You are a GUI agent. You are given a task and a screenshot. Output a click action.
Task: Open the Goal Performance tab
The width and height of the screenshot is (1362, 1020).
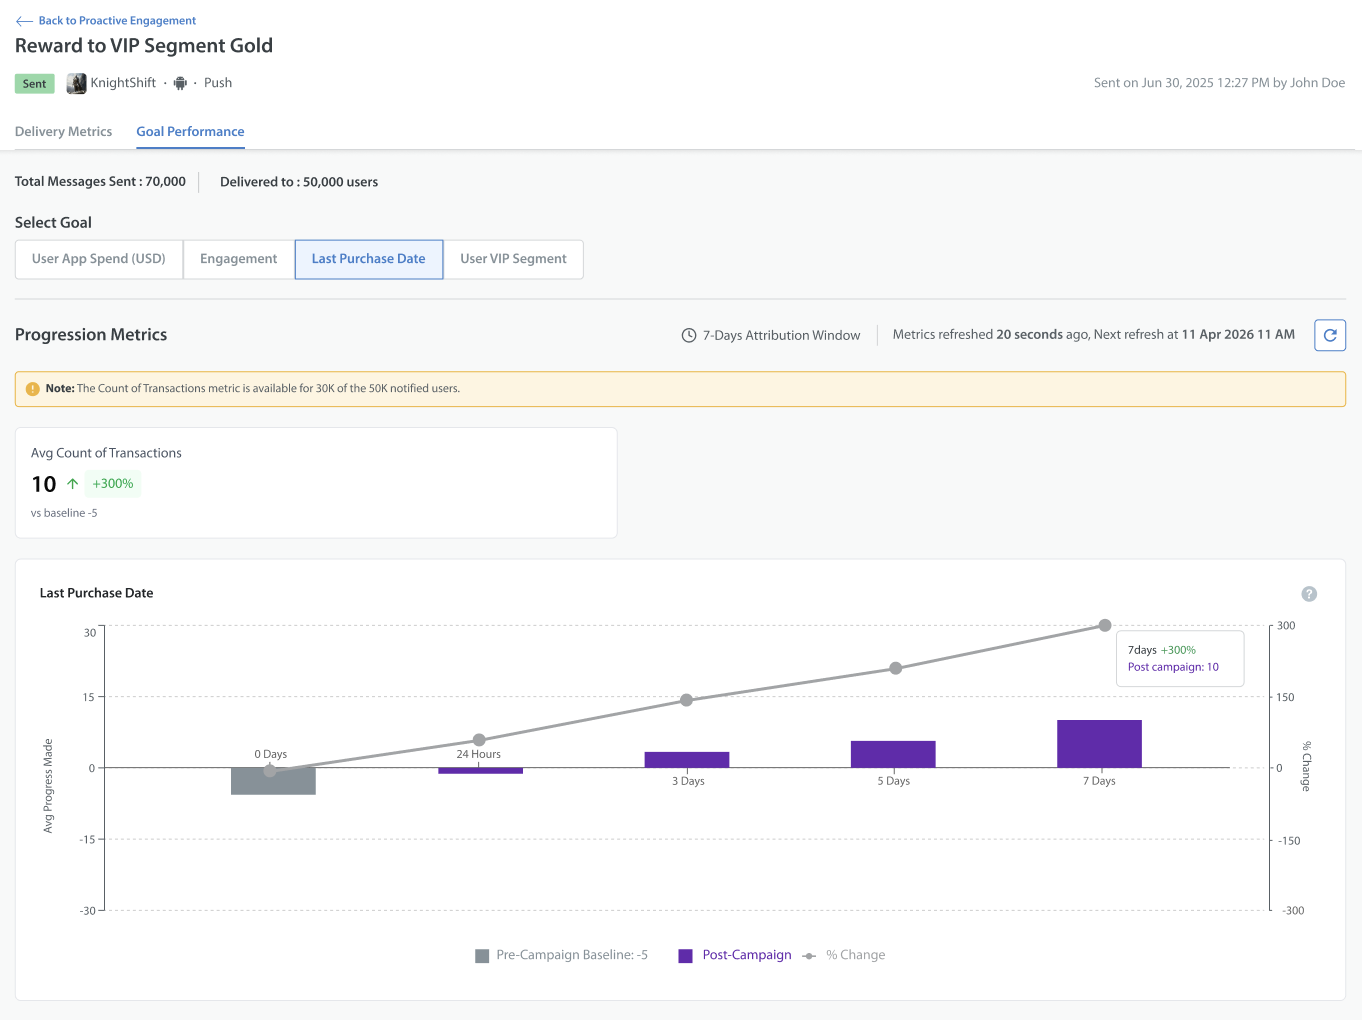190,132
